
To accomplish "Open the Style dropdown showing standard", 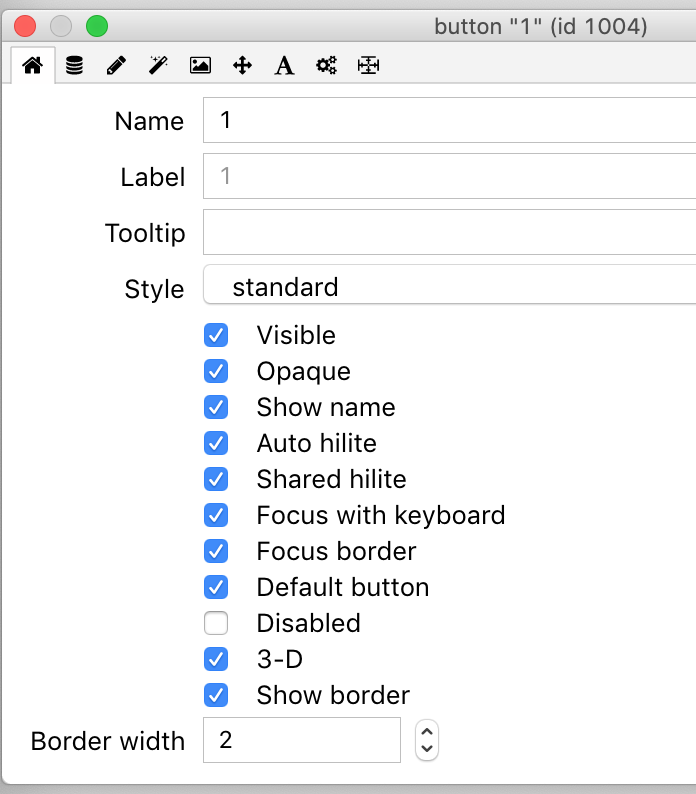I will [x=450, y=288].
